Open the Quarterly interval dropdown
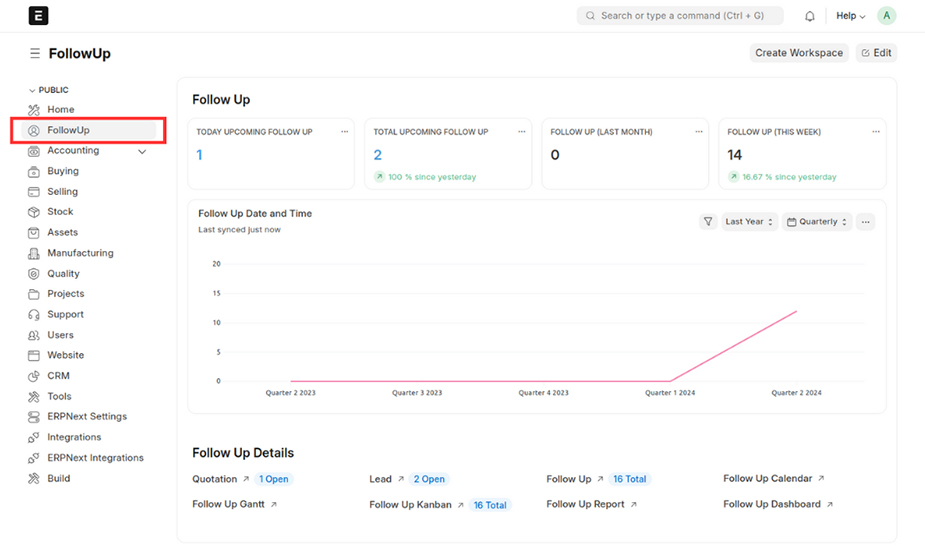This screenshot has width=925, height=554. 817,222
